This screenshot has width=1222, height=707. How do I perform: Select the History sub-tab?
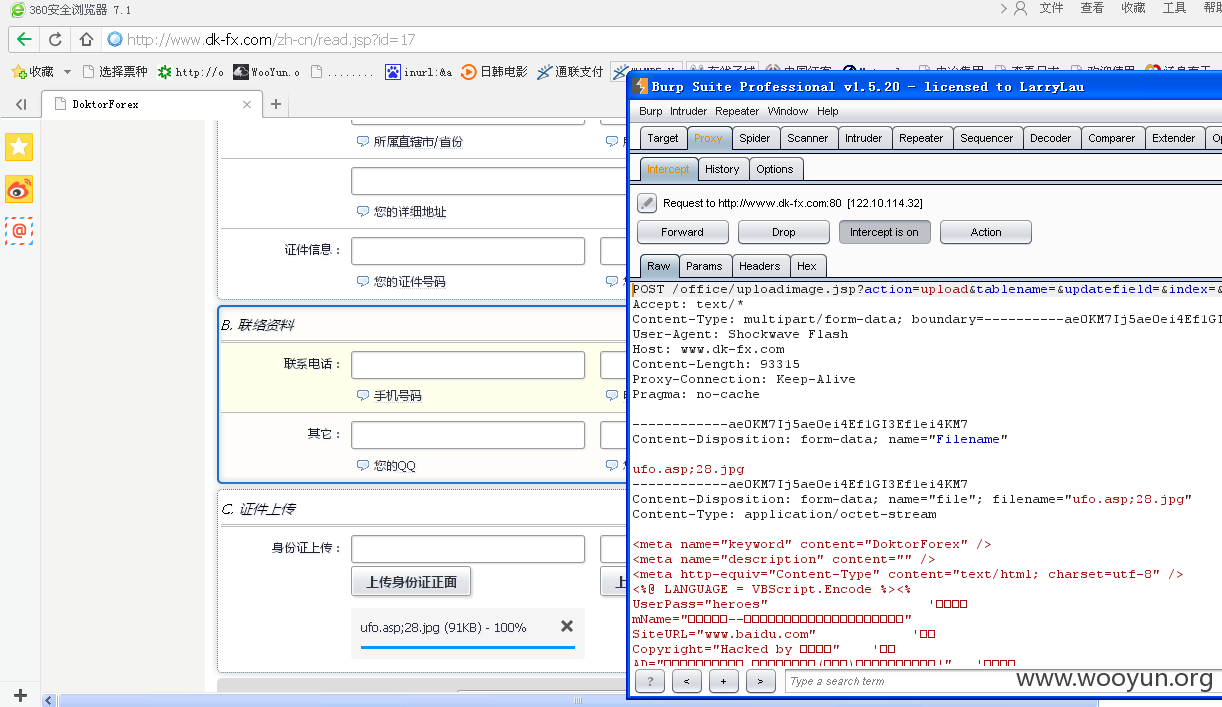[722, 169]
